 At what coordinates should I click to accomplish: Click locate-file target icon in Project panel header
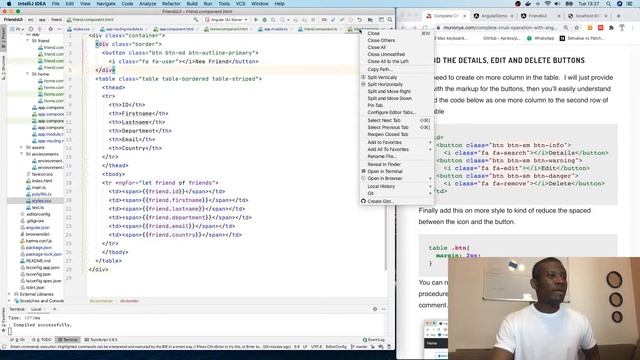pos(31,29)
